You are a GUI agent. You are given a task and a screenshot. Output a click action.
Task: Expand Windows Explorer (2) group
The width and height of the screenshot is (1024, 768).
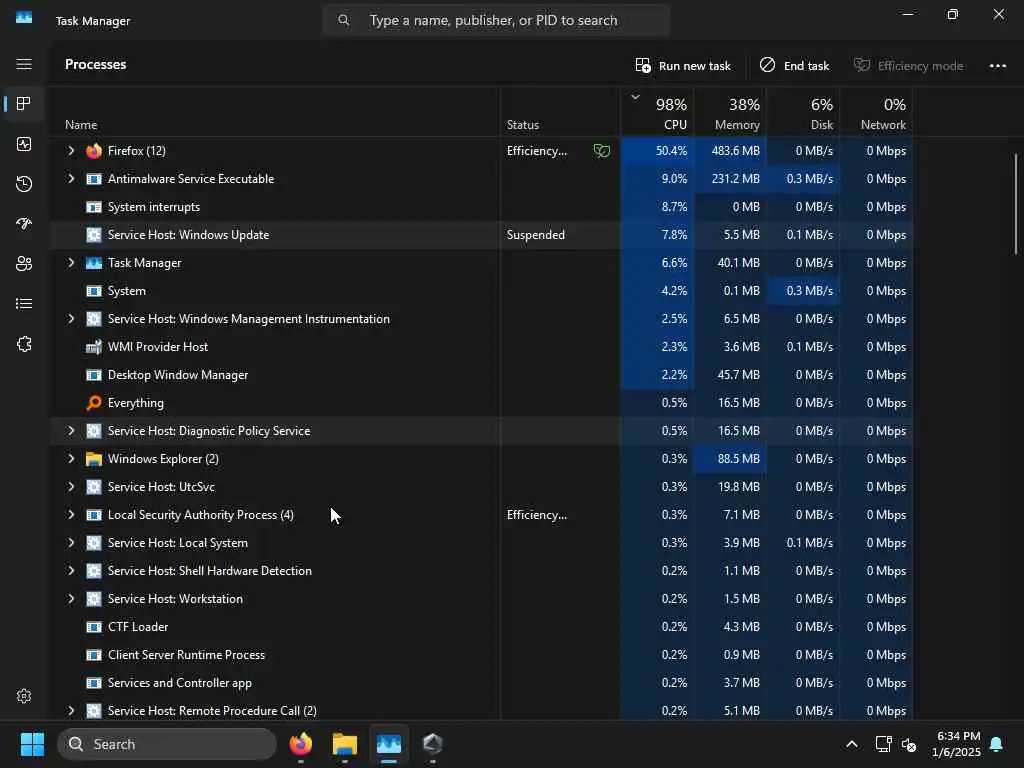point(71,459)
